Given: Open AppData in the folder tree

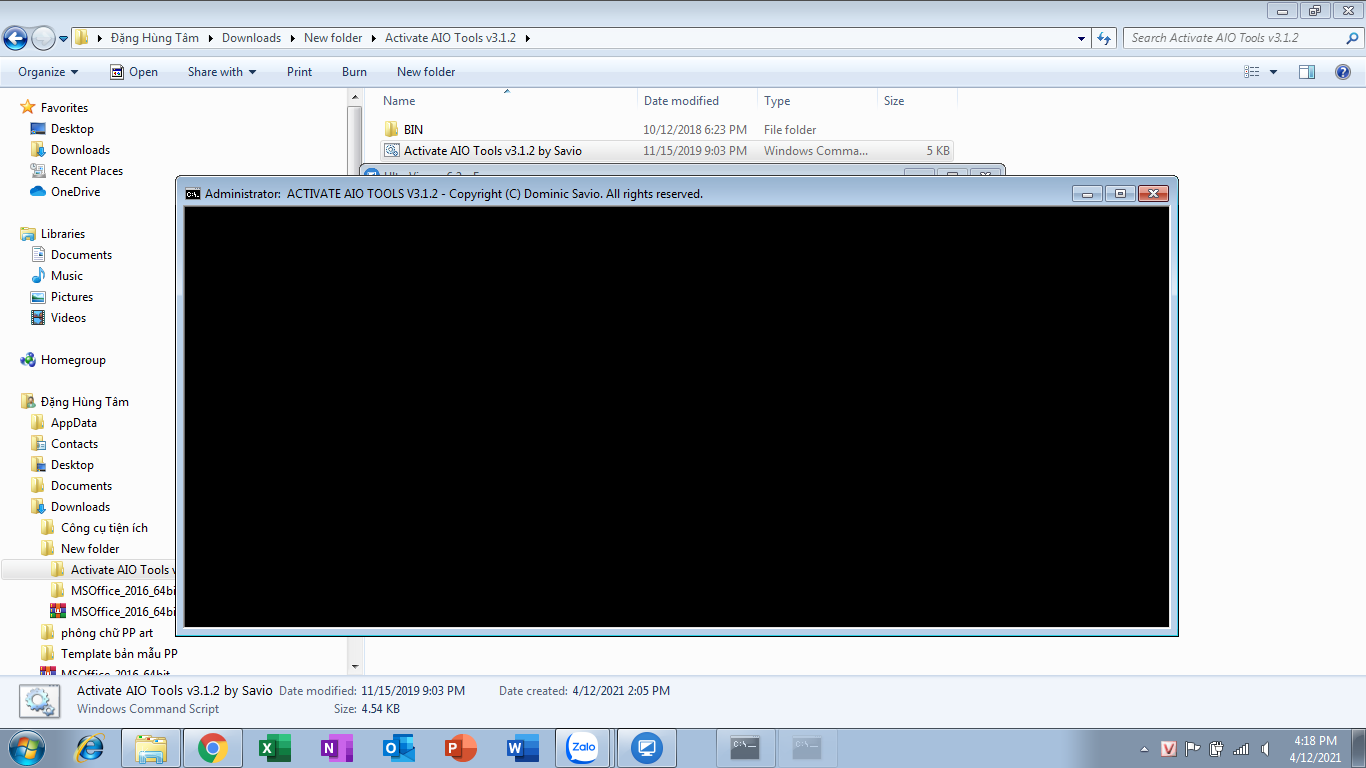Looking at the screenshot, I should tap(74, 423).
